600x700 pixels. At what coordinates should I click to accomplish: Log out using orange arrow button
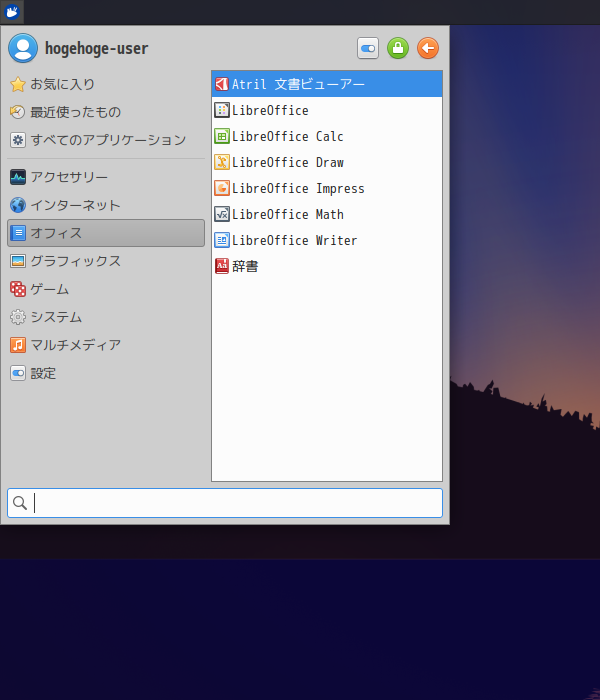[x=428, y=48]
